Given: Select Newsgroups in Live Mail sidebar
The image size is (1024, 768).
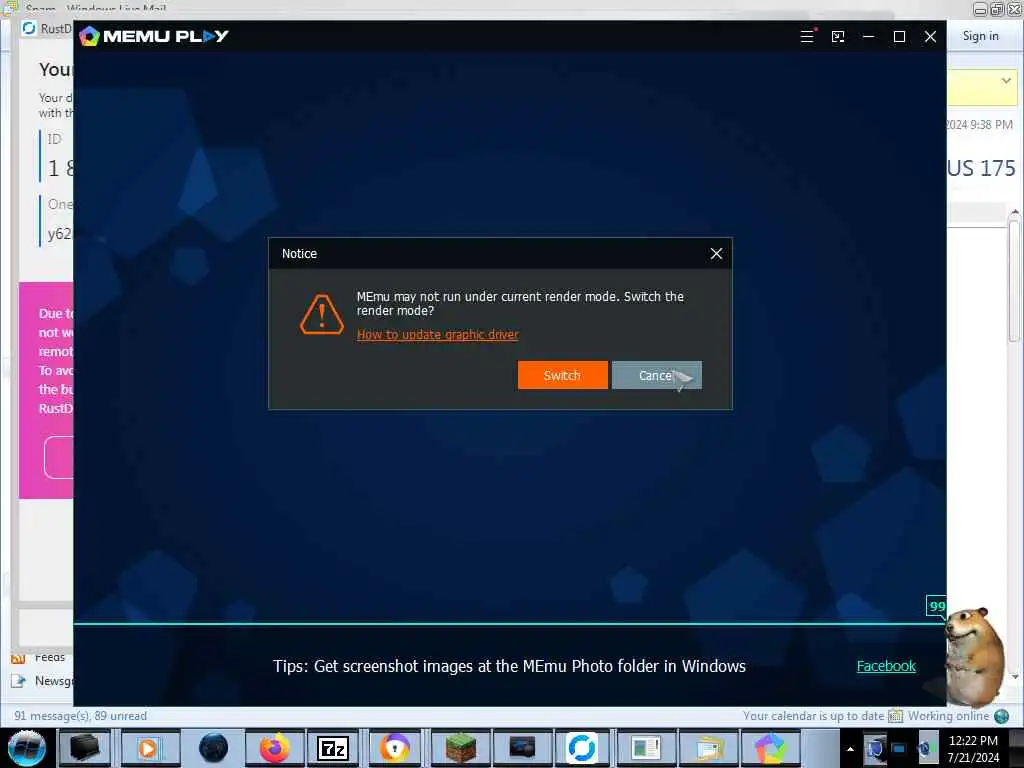Looking at the screenshot, I should (x=43, y=681).
